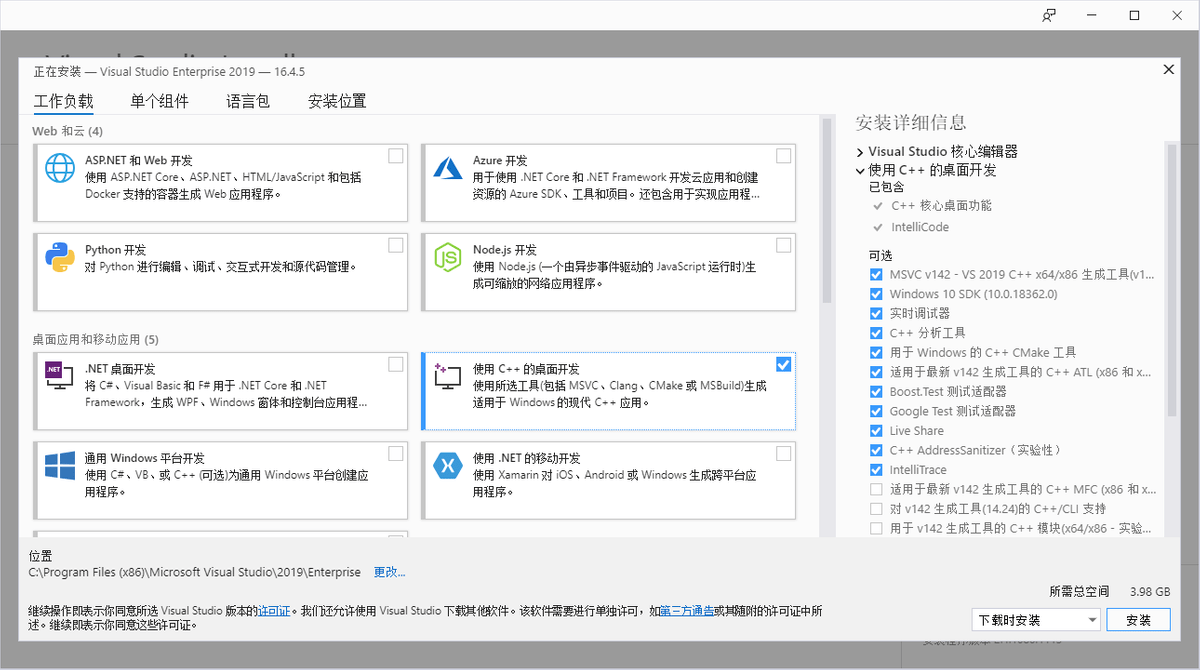Click the 安装 button

(1138, 619)
